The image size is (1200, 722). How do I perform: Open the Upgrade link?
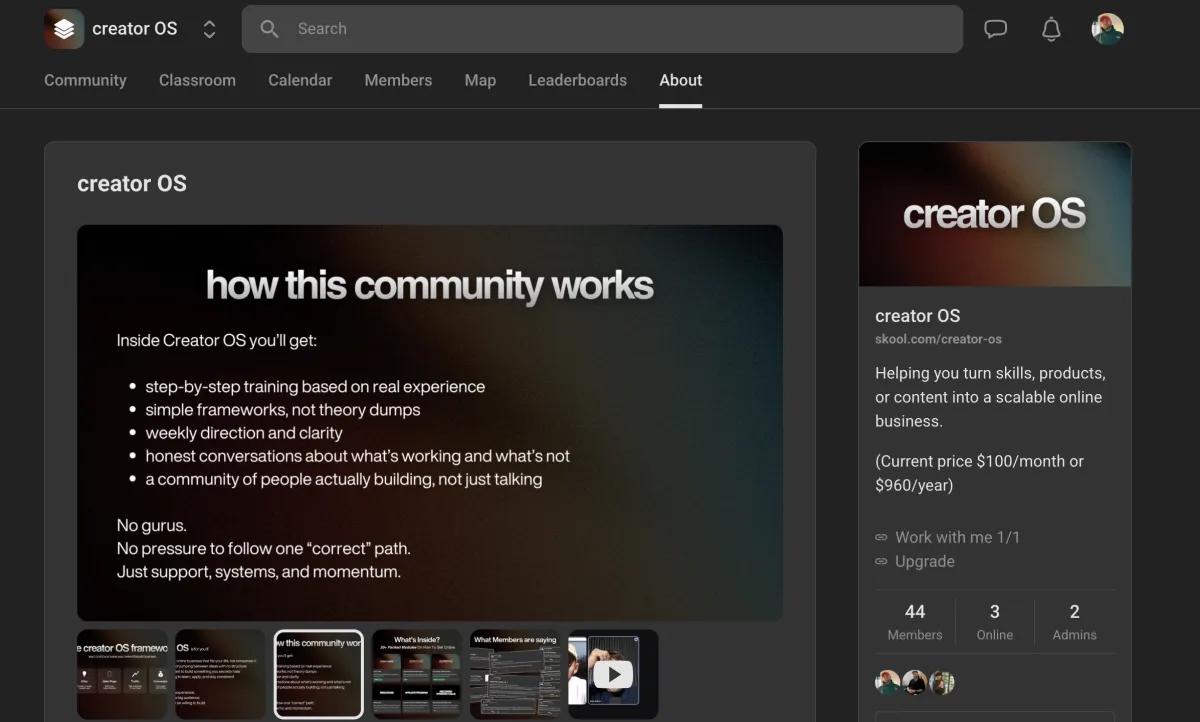point(924,561)
